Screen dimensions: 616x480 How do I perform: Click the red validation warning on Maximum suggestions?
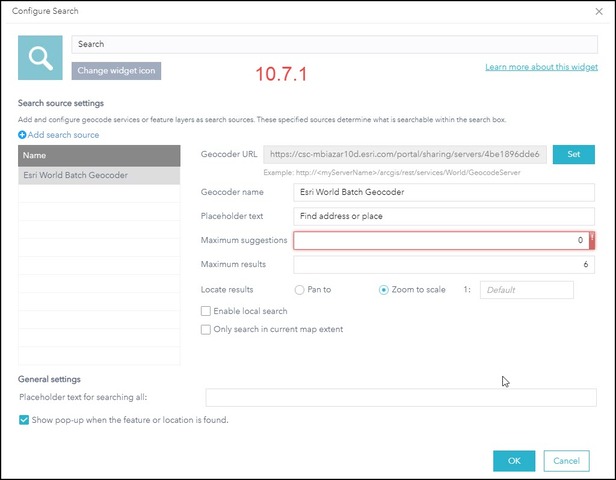point(592,240)
